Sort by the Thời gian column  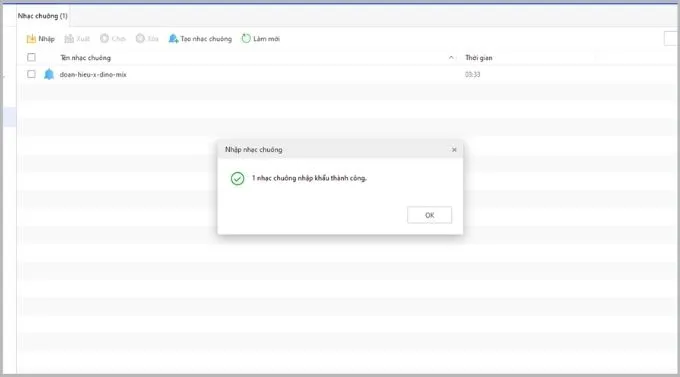[x=479, y=58]
